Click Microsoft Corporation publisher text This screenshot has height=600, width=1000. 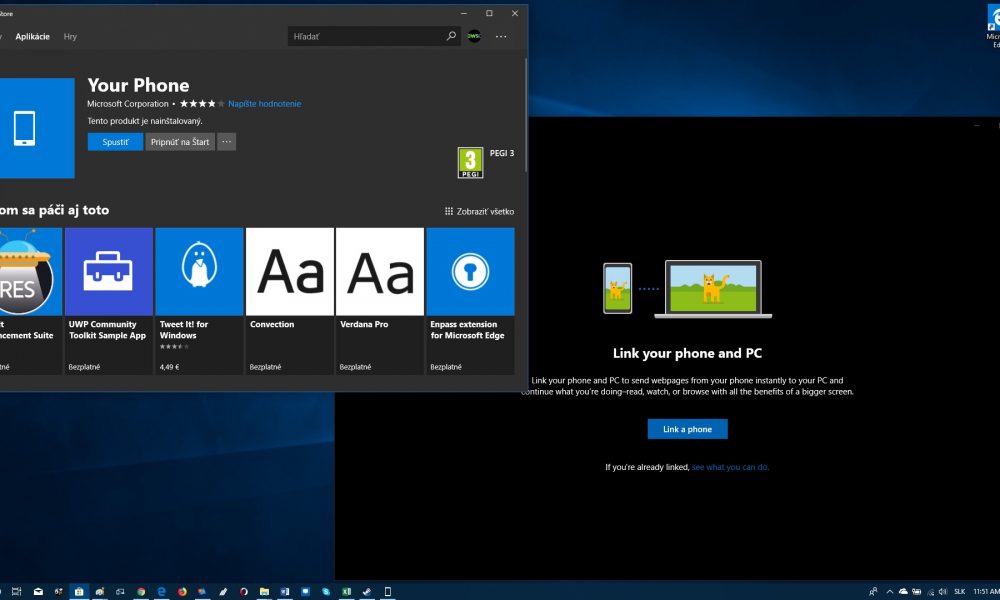click(128, 103)
